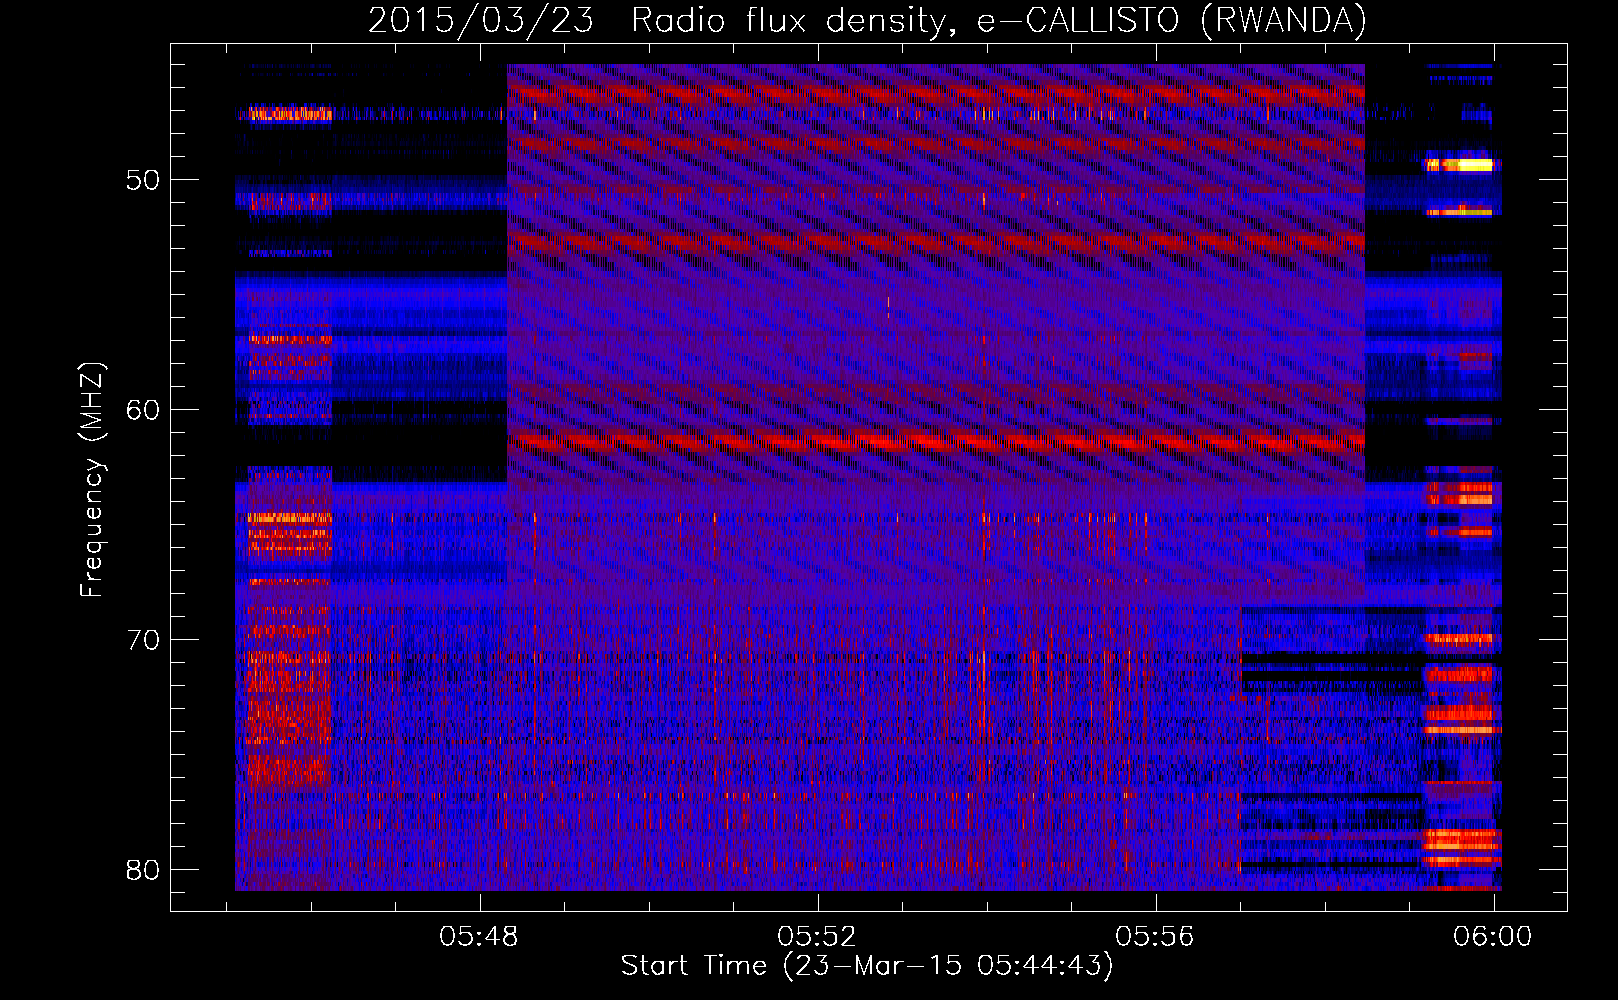Click the plot title "Radio flux density, e-CALLISTO (RWANDA)"
Screen dimensions: 1618x1000
tap(999, 20)
